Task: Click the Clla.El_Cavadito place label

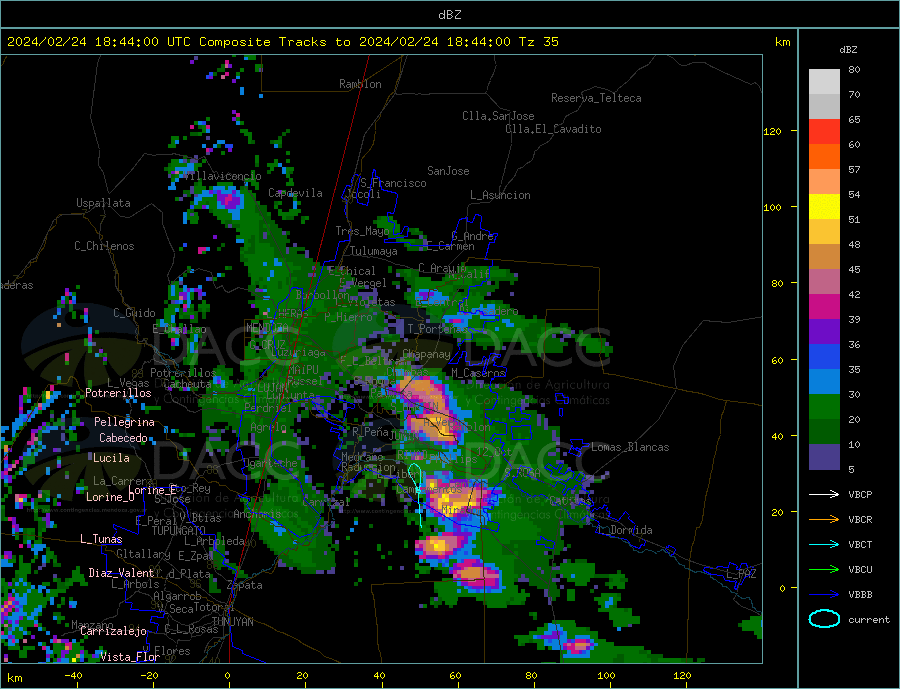Action: pyautogui.click(x=553, y=129)
